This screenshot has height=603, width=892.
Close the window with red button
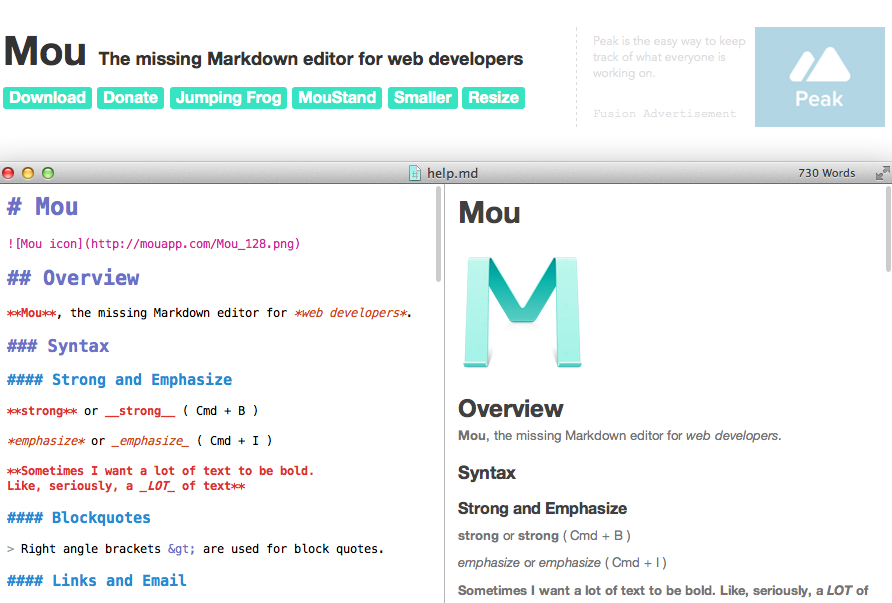pos(8,173)
